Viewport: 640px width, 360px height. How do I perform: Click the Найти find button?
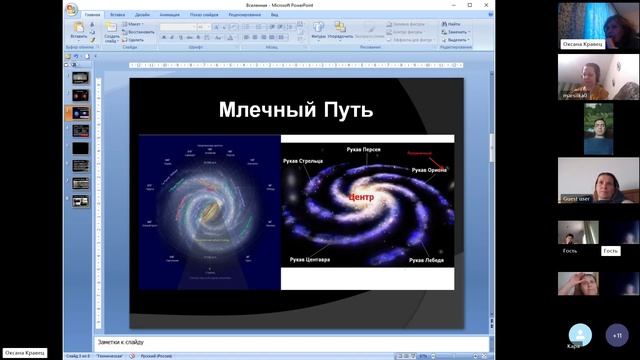coord(451,24)
